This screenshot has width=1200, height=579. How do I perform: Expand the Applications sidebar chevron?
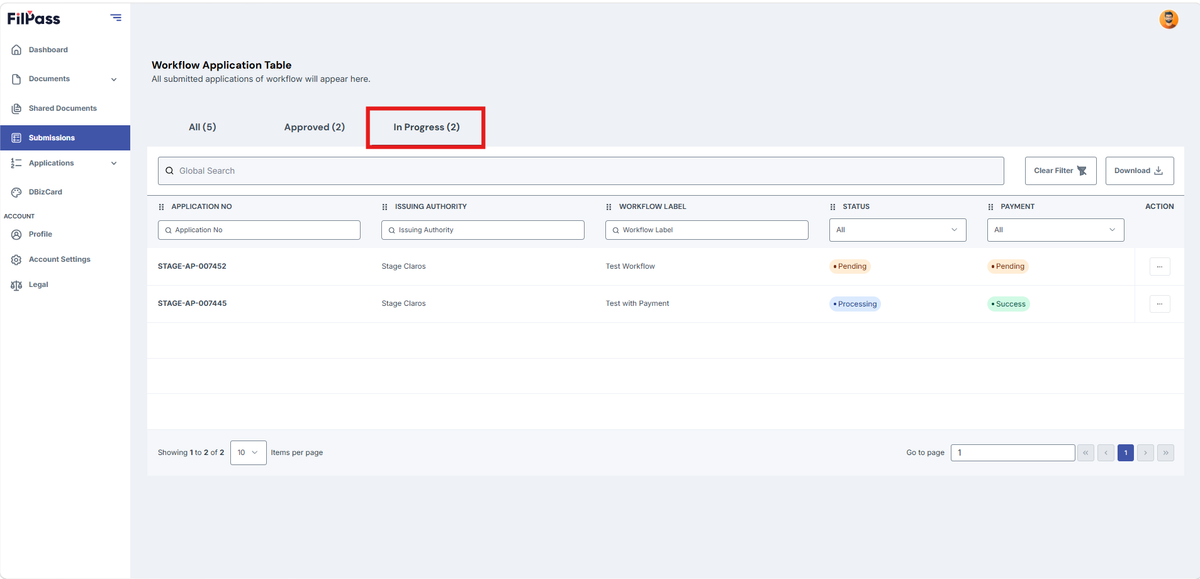(x=114, y=163)
